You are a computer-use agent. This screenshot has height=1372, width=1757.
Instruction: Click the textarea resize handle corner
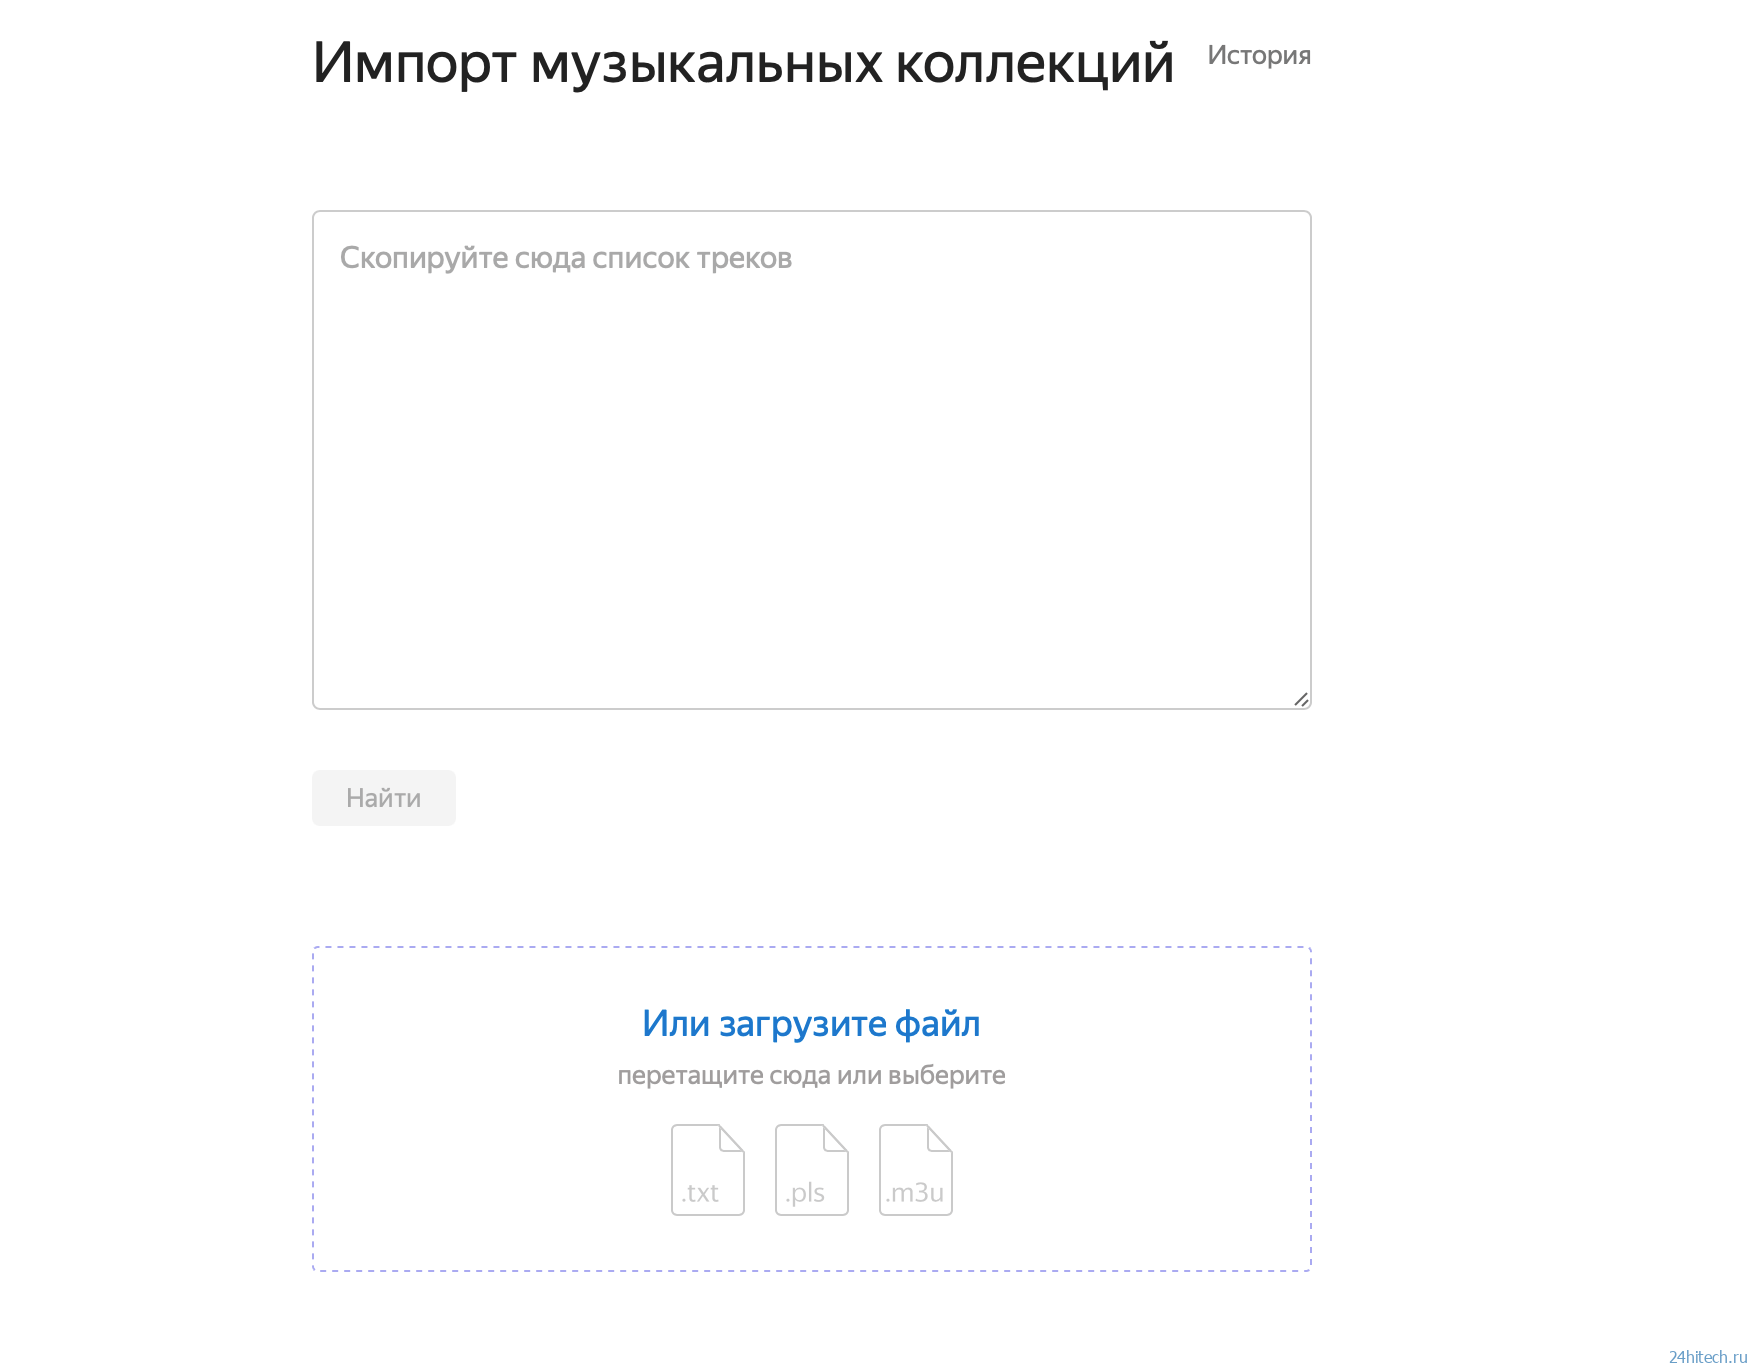click(1301, 699)
